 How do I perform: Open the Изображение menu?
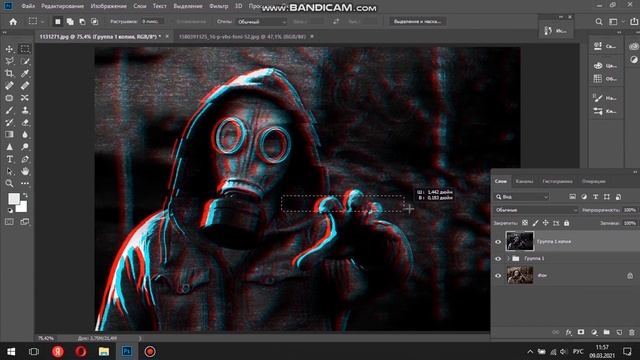click(108, 6)
